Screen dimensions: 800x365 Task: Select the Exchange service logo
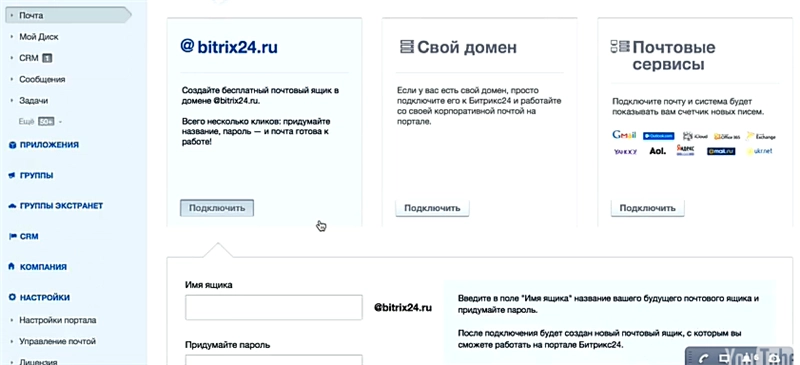761,136
